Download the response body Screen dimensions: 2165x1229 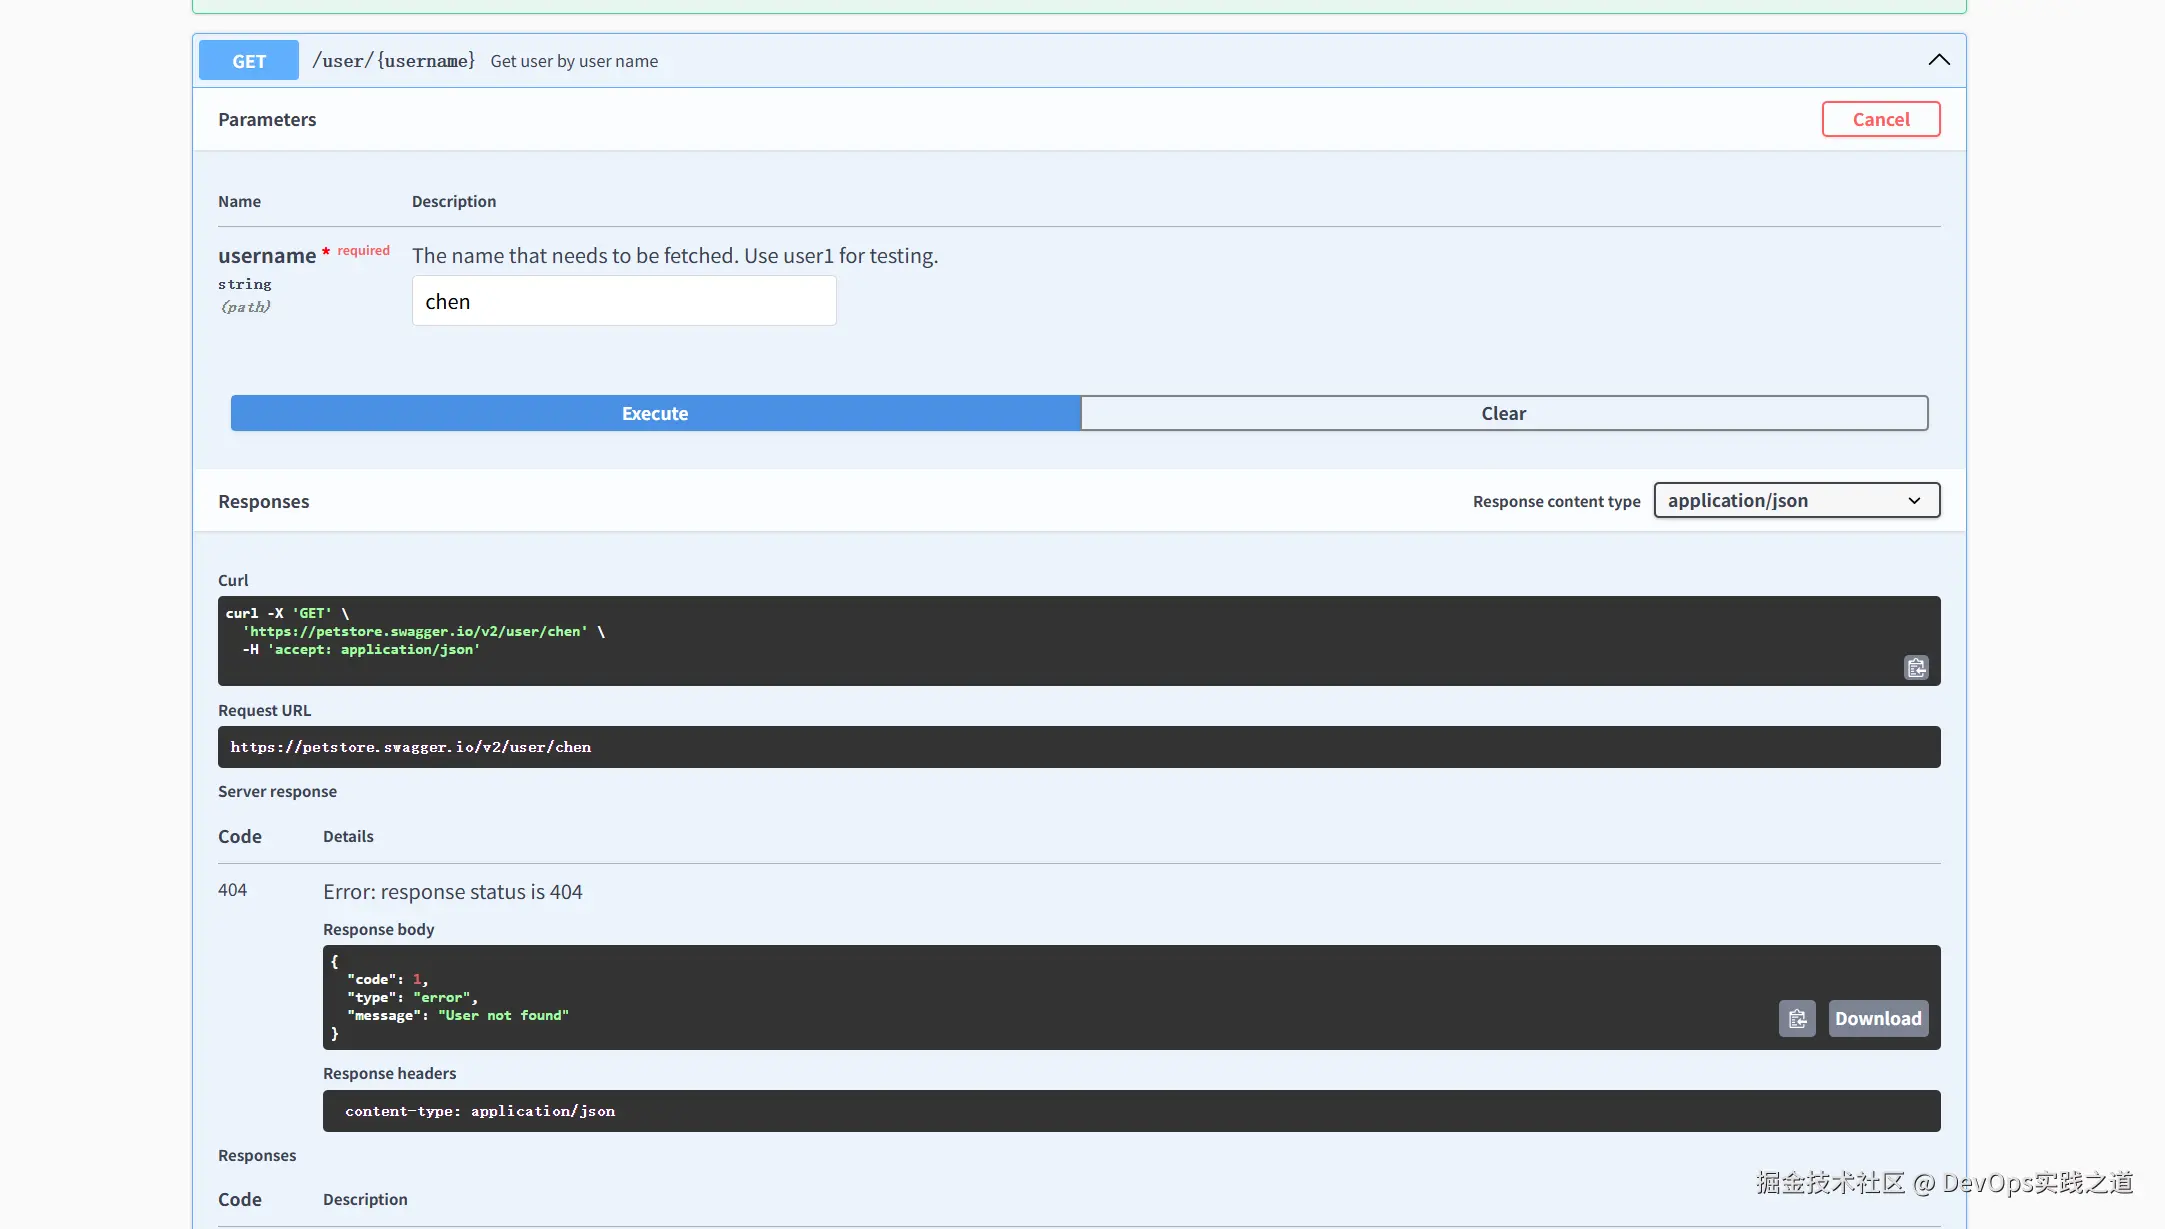1877,1019
